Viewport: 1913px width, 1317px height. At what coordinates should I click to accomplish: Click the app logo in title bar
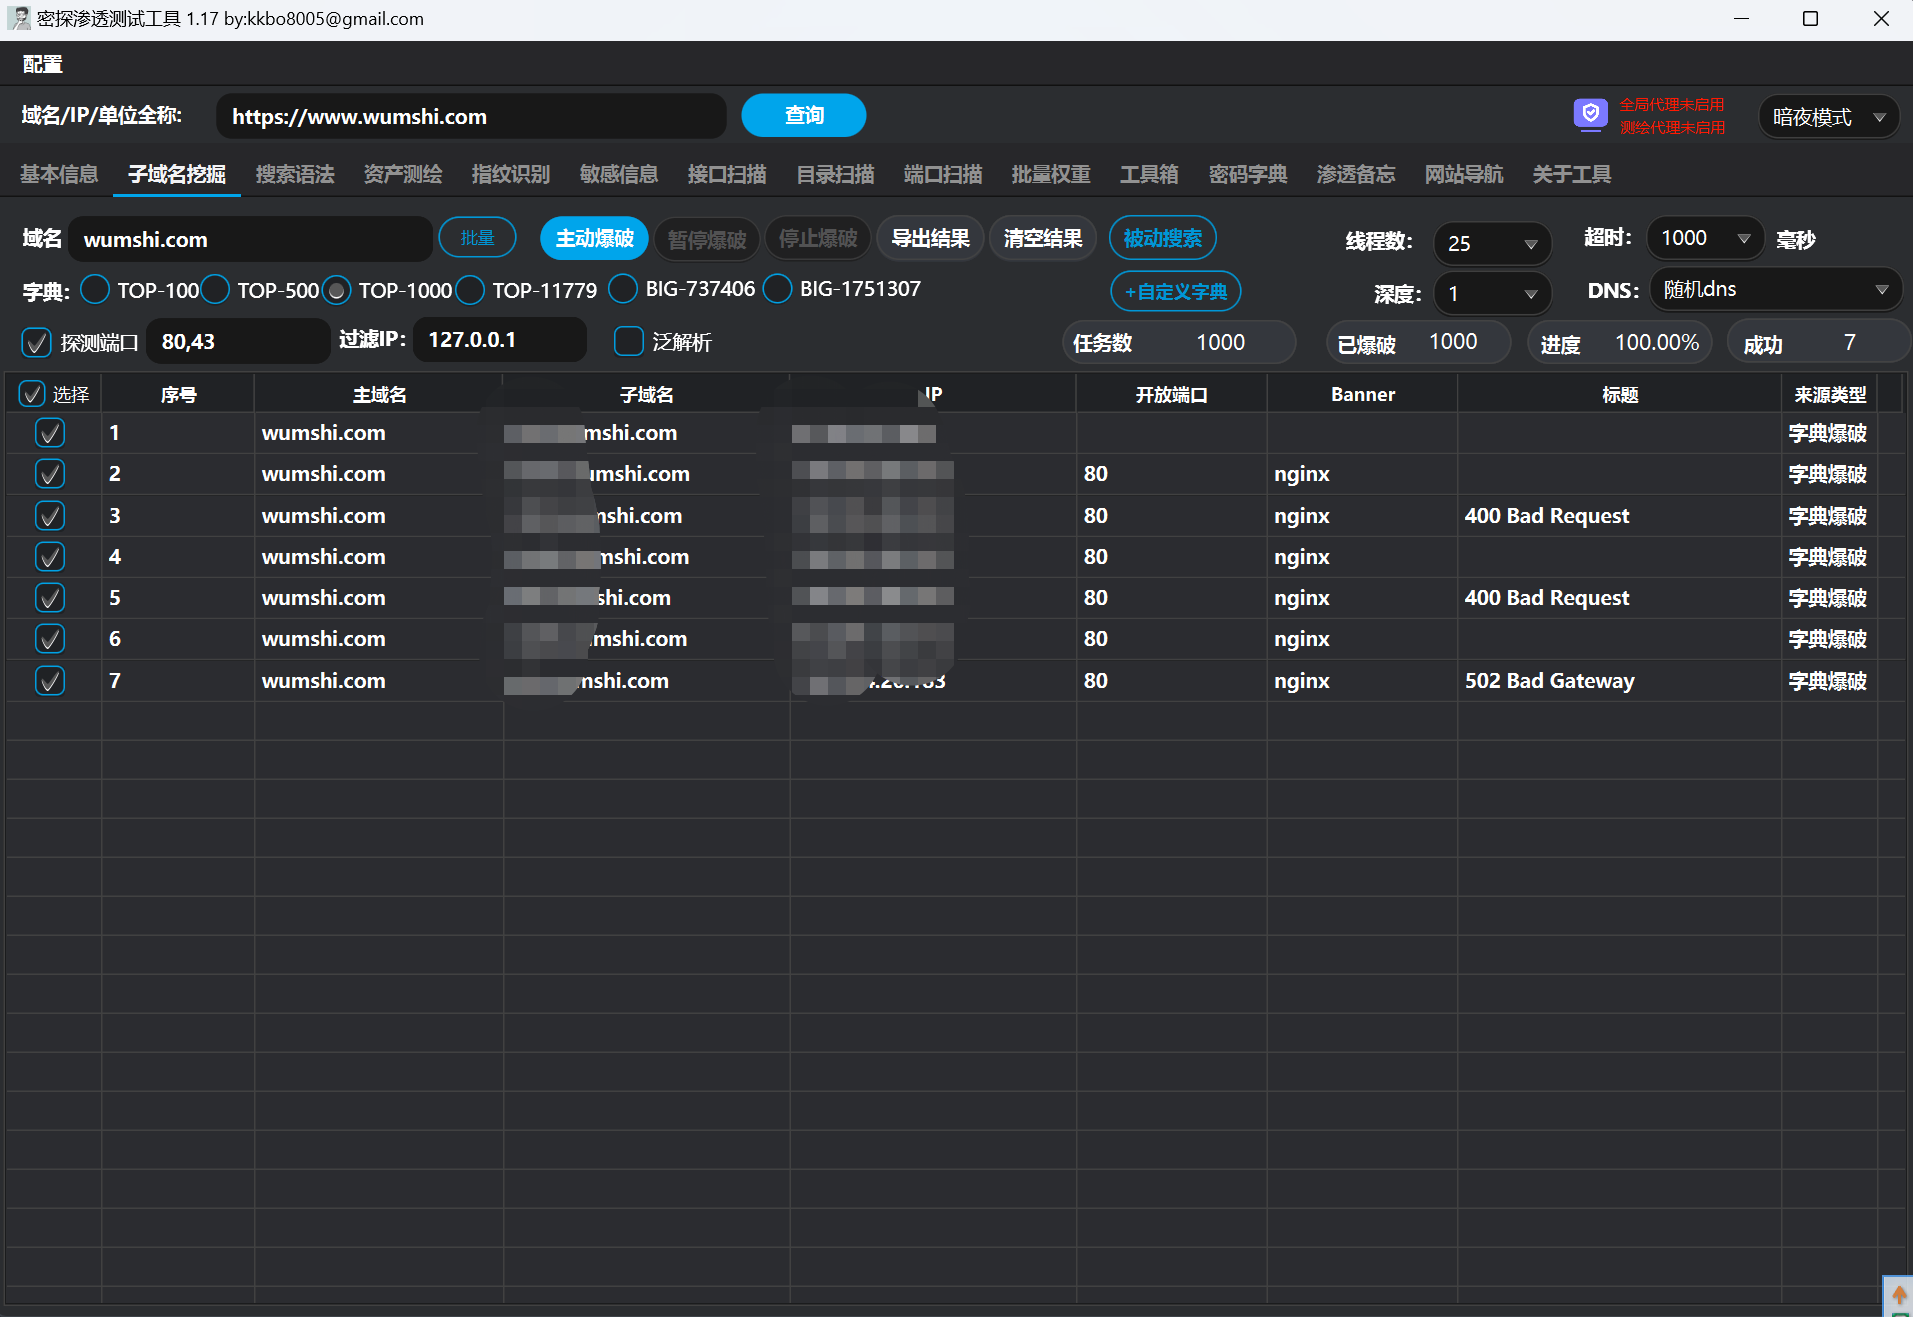pyautogui.click(x=18, y=18)
